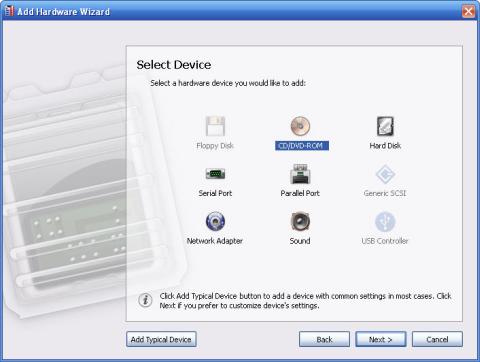Select the USB Controller icon
Screen dimensions: 480x362
pos(385,221)
